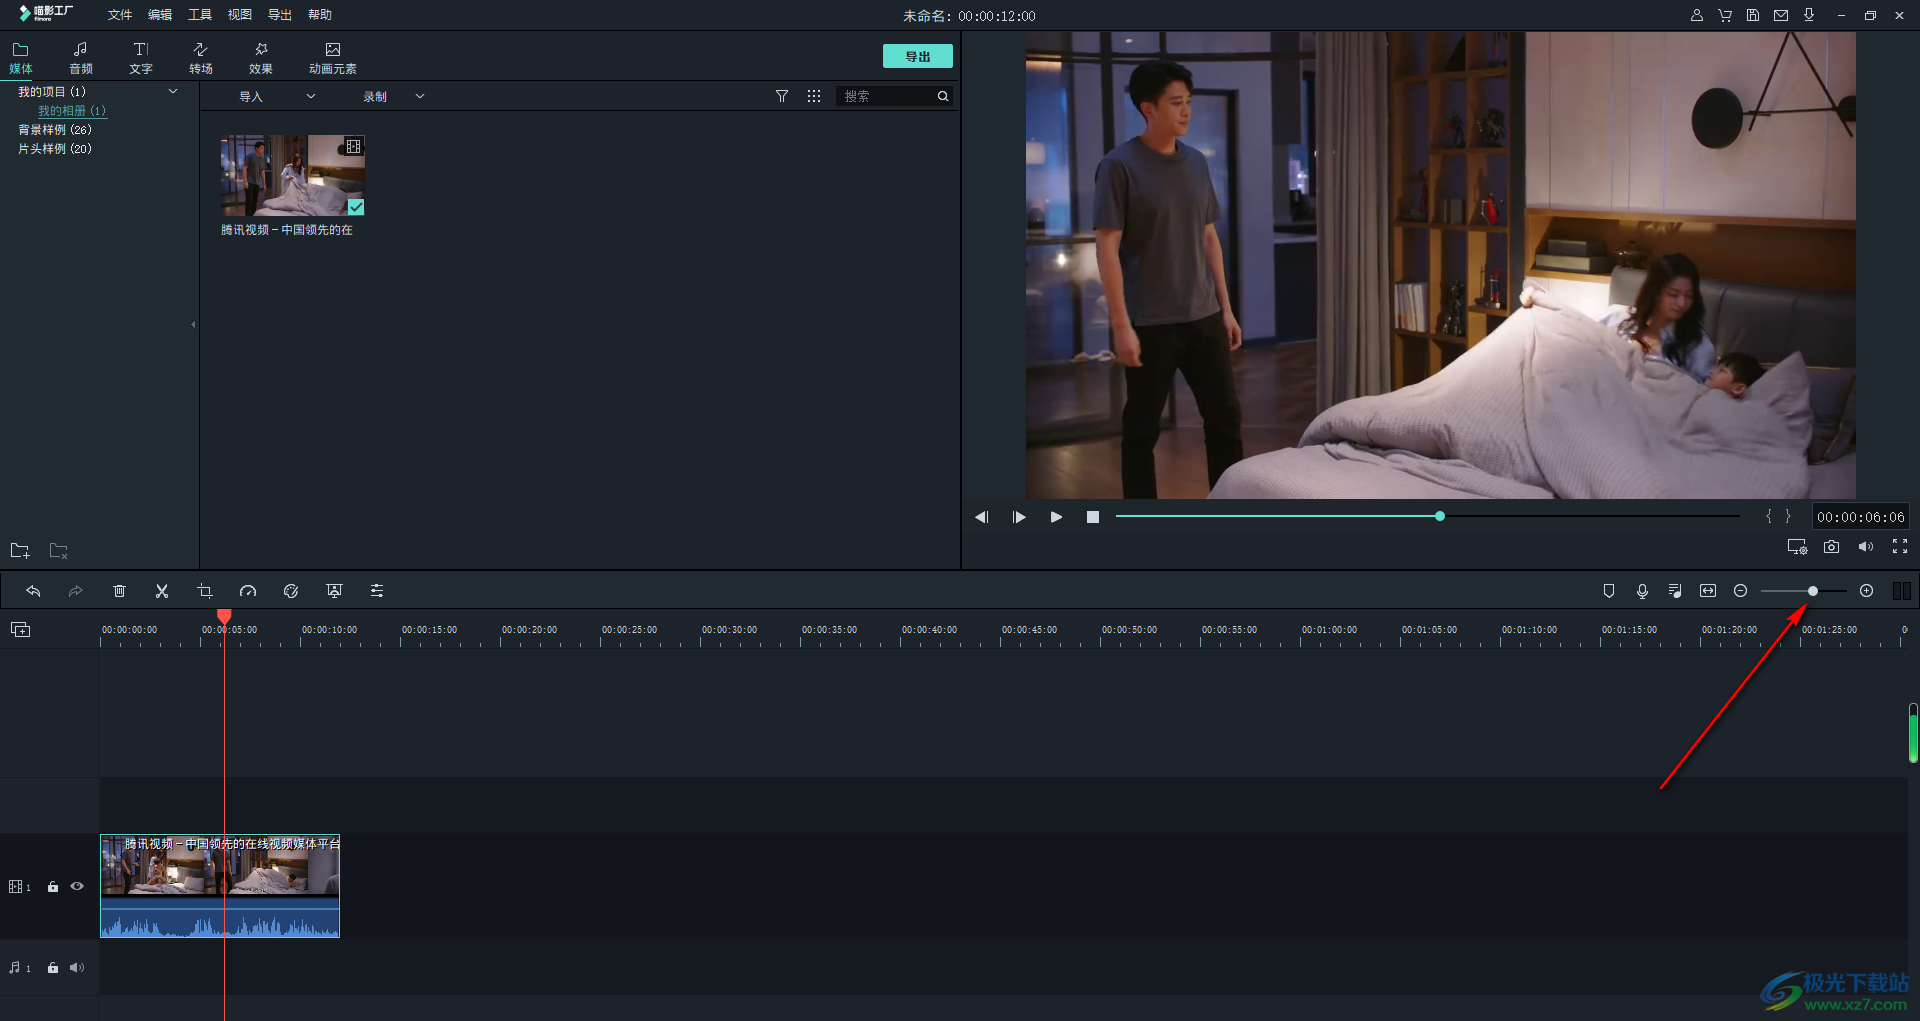
Task: Click the timeline zoom slider handle
Action: 1813,591
